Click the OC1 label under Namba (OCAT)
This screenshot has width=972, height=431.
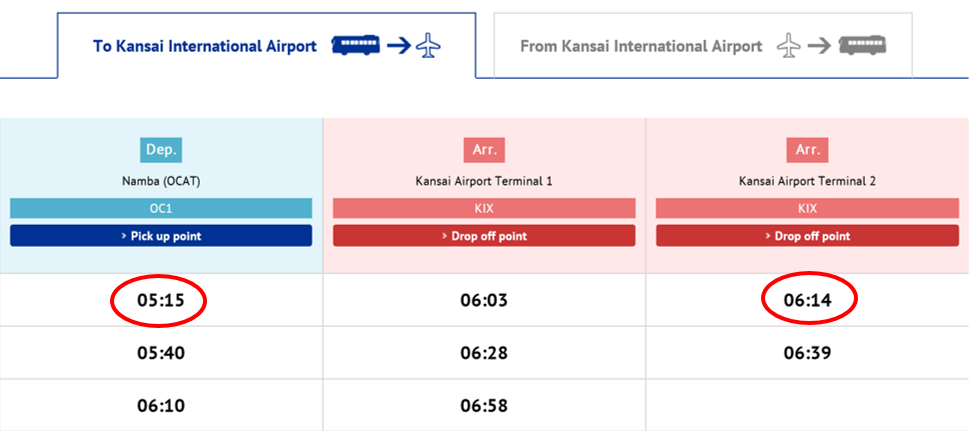click(161, 208)
